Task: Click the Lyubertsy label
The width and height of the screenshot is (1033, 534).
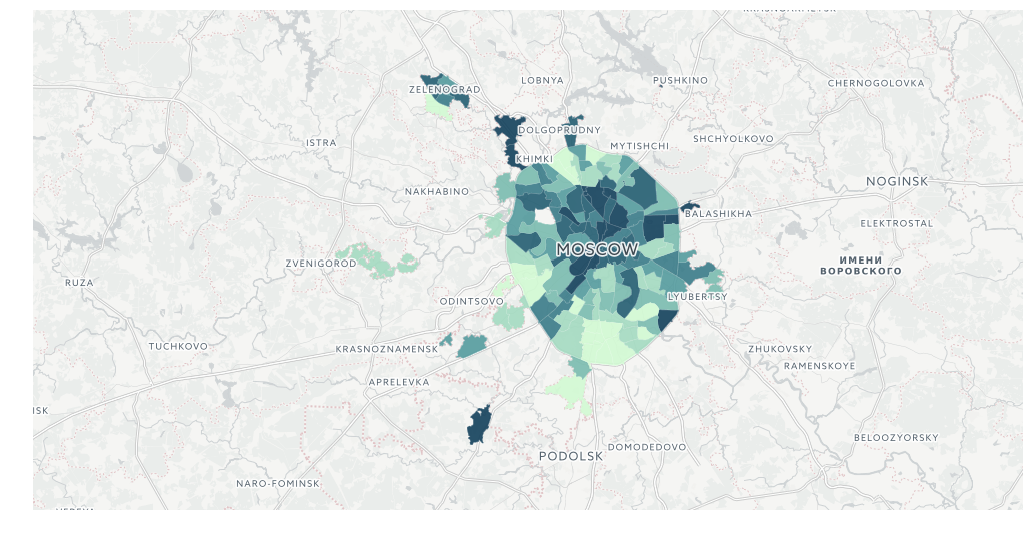Action: click(x=698, y=297)
